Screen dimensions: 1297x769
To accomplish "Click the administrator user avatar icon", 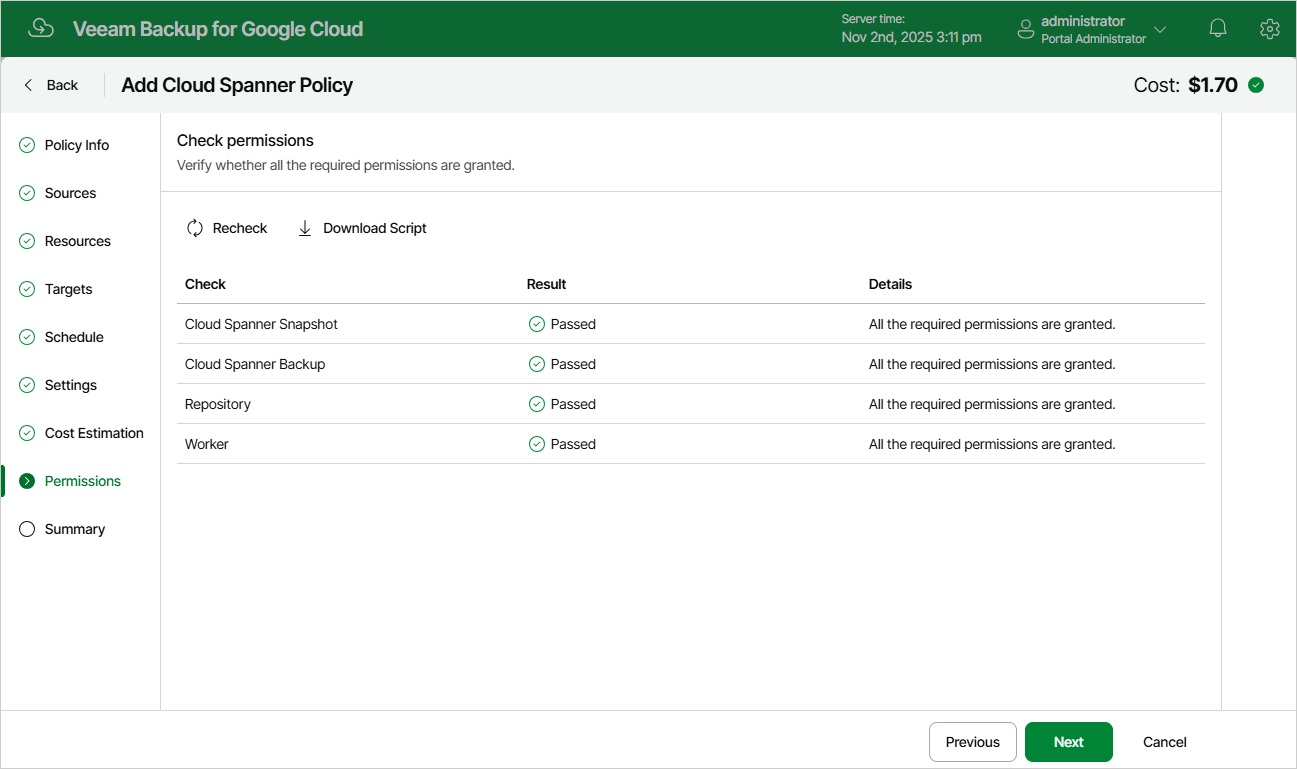I will coord(1025,29).
